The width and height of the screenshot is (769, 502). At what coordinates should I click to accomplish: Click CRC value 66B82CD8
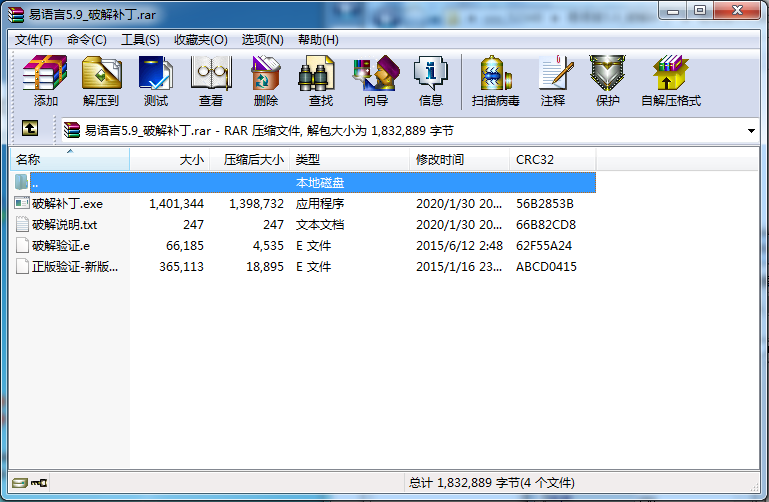click(x=546, y=225)
